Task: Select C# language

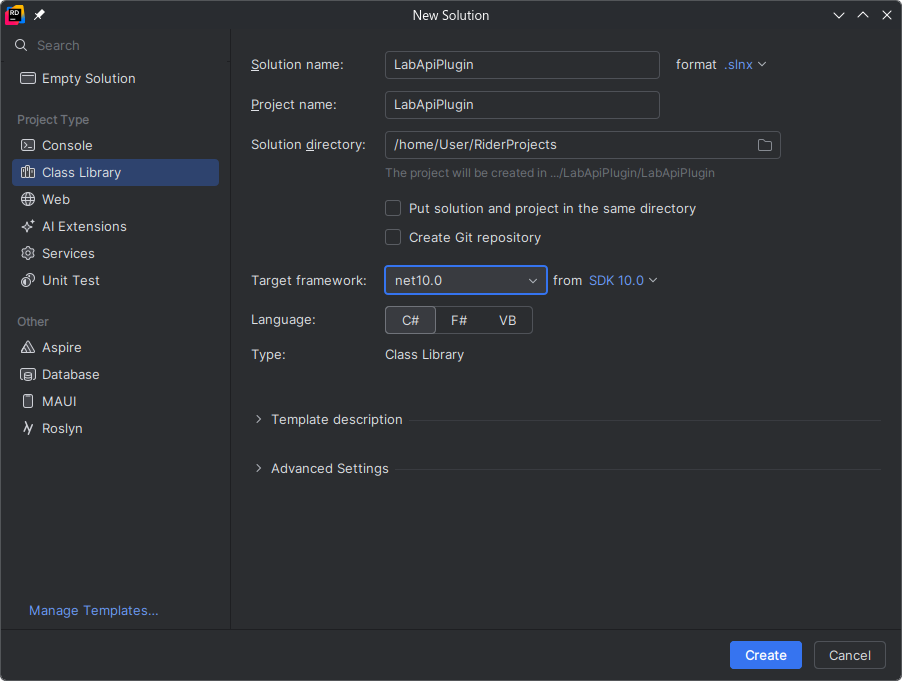Action: (x=410, y=320)
